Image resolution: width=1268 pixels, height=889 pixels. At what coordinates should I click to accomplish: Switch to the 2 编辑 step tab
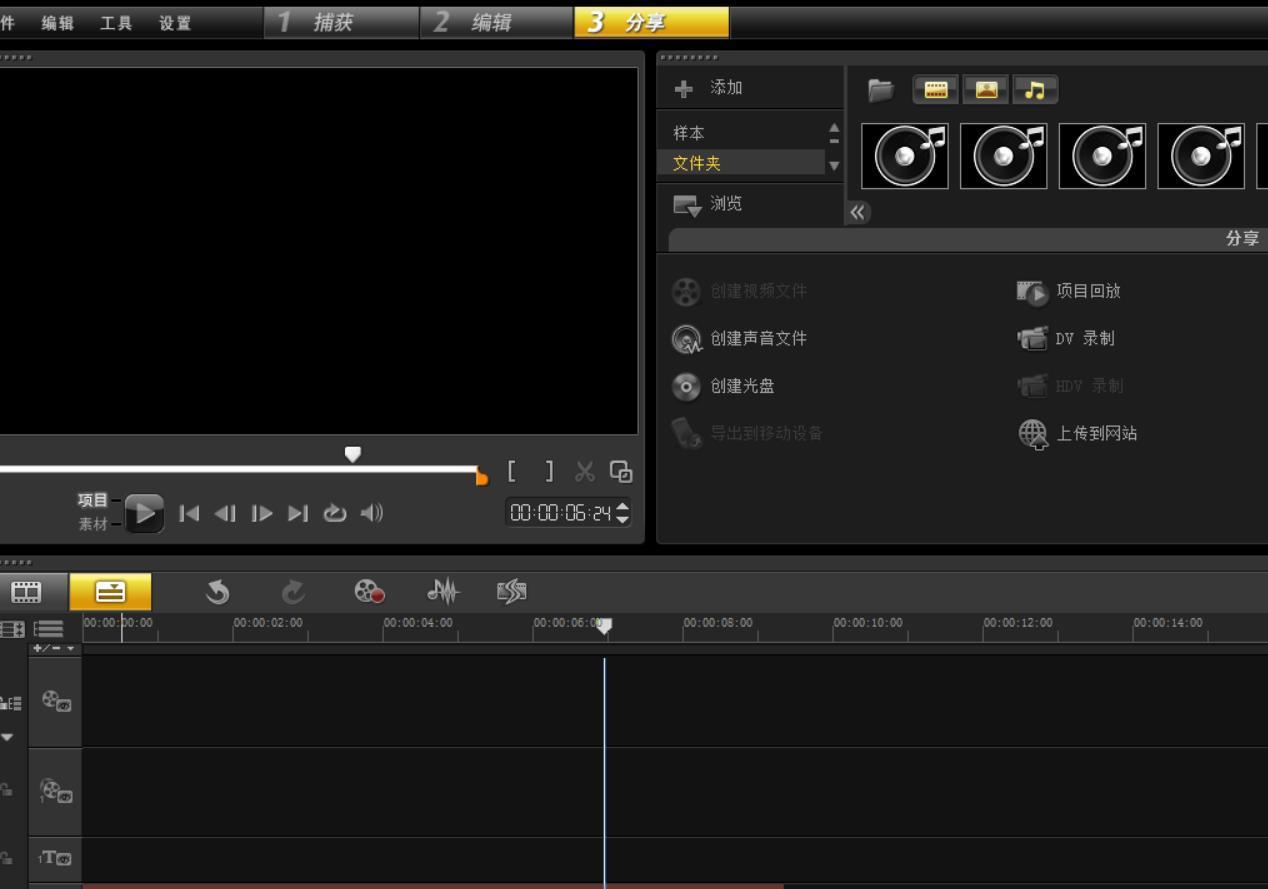tap(498, 23)
